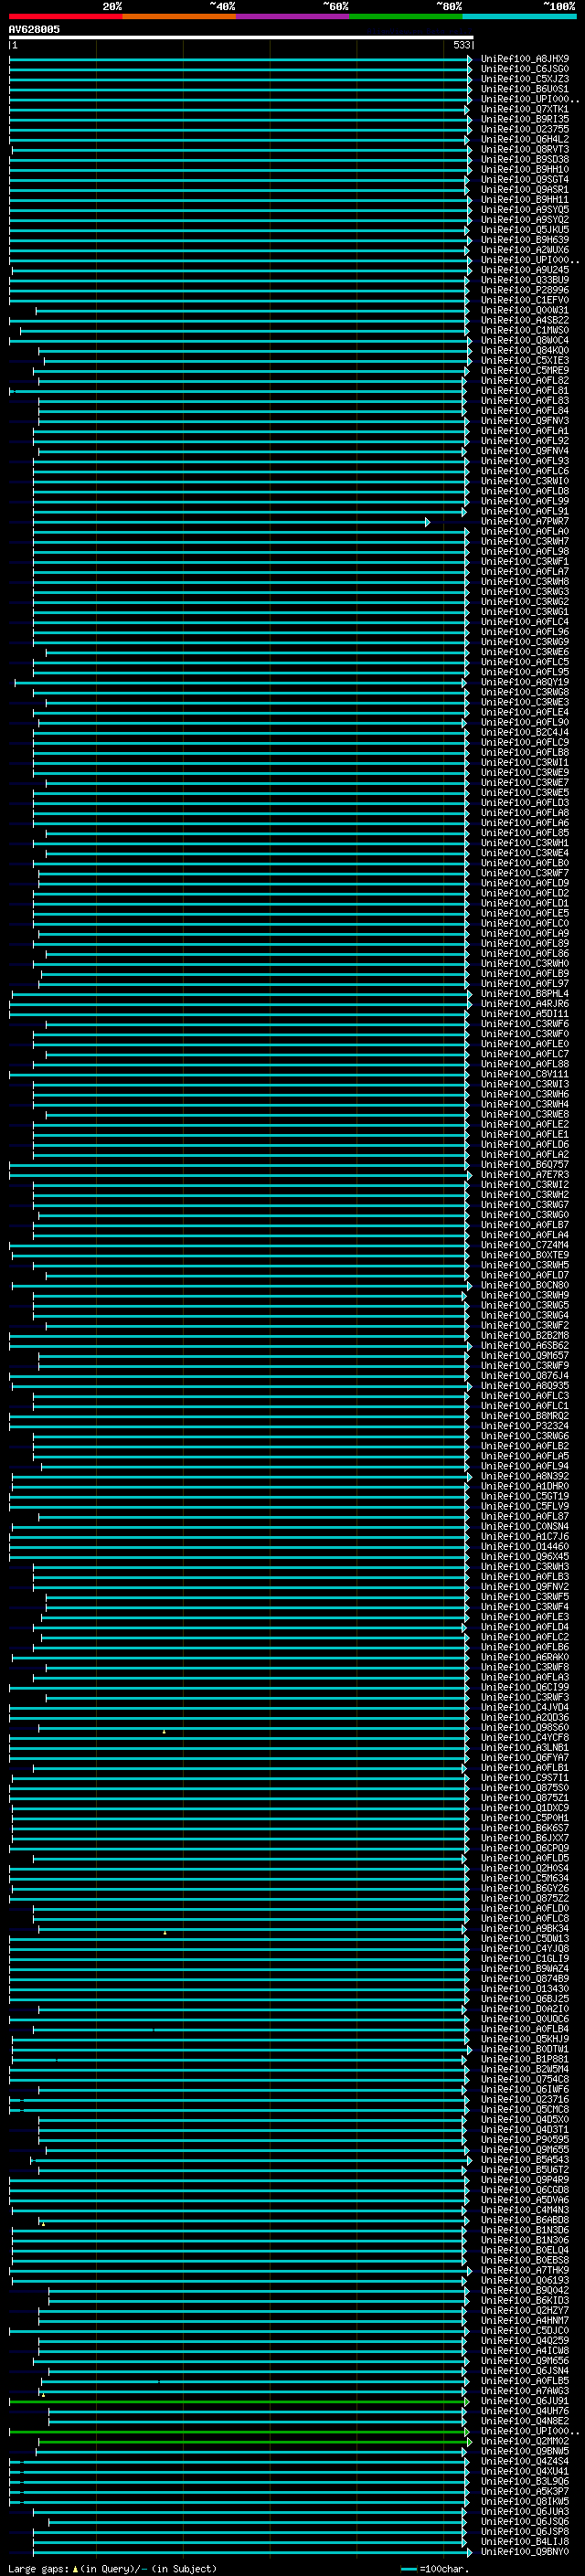Click UniRef100_A8N392 hit name
585x2576 pixels.
[525, 1476]
